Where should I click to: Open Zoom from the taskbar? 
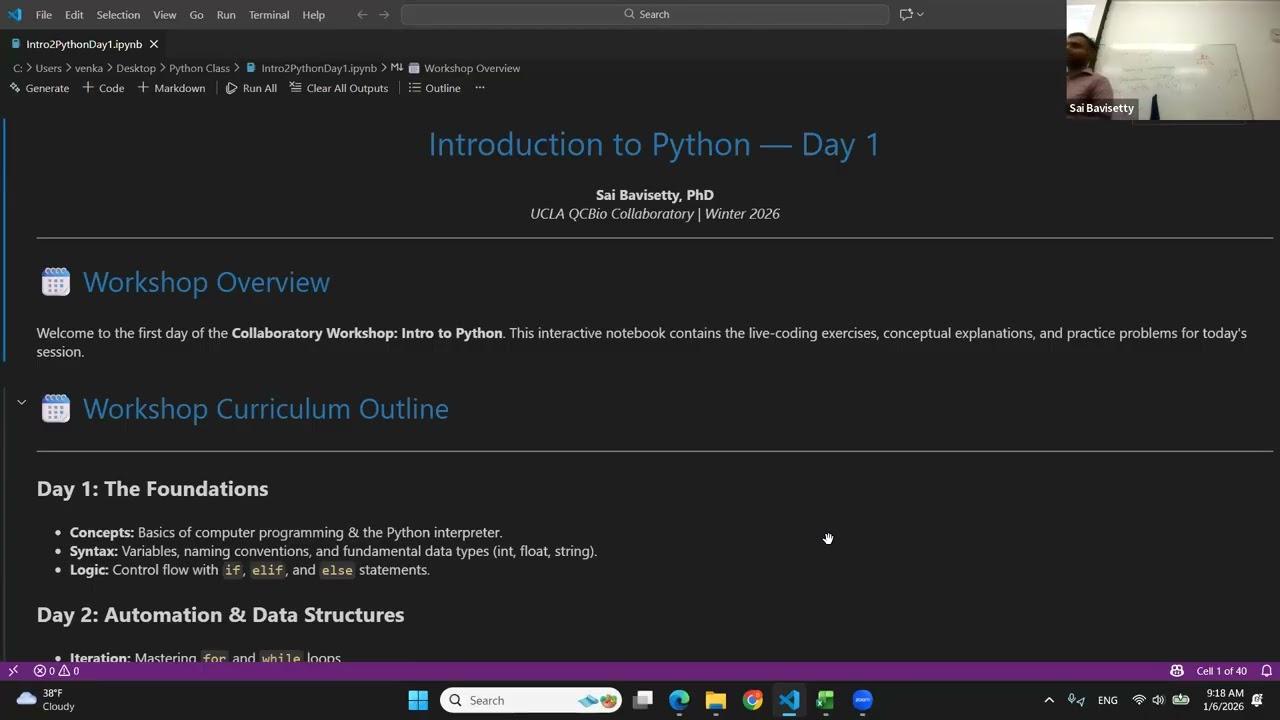pyautogui.click(x=862, y=700)
